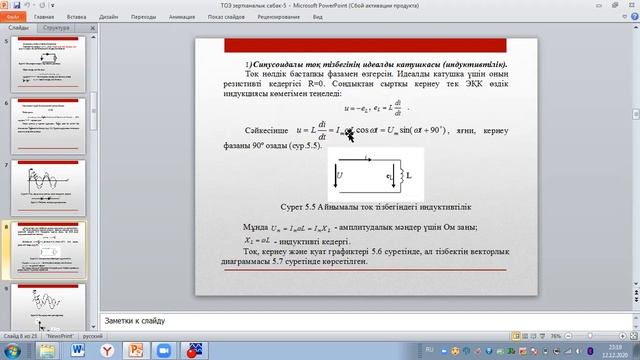The image size is (640, 360).
Task: Click purple Viber icon in system tray
Action: 590,351
